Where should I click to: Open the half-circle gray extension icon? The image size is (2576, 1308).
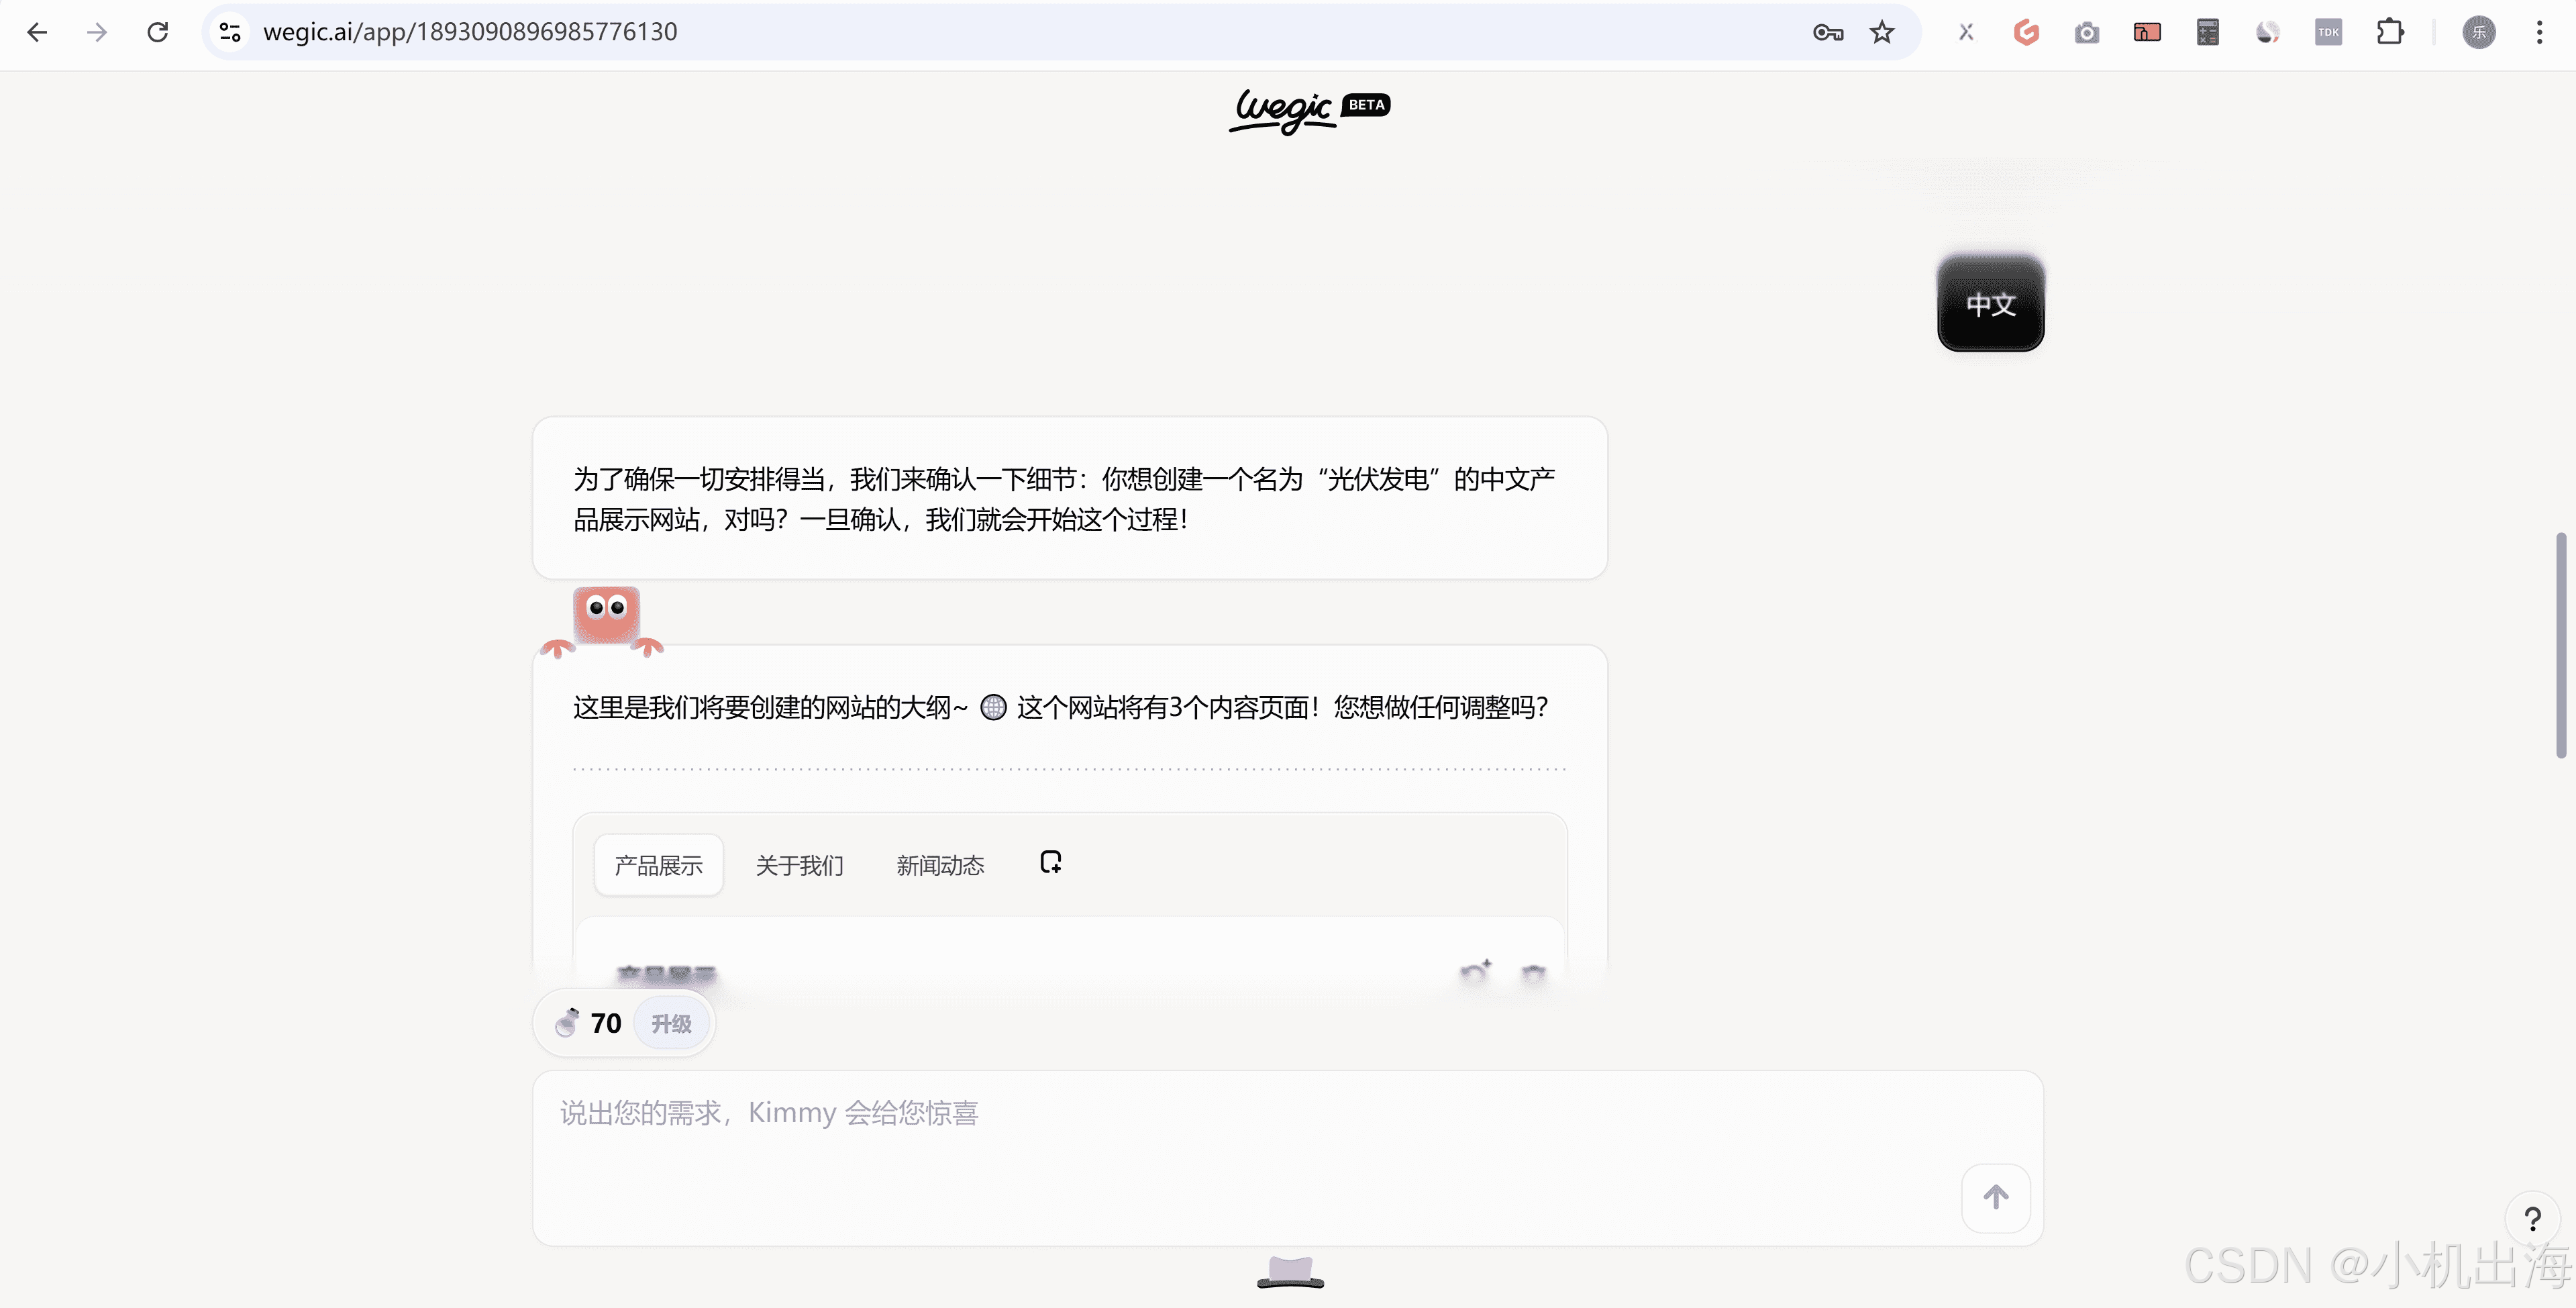pyautogui.click(x=2268, y=32)
